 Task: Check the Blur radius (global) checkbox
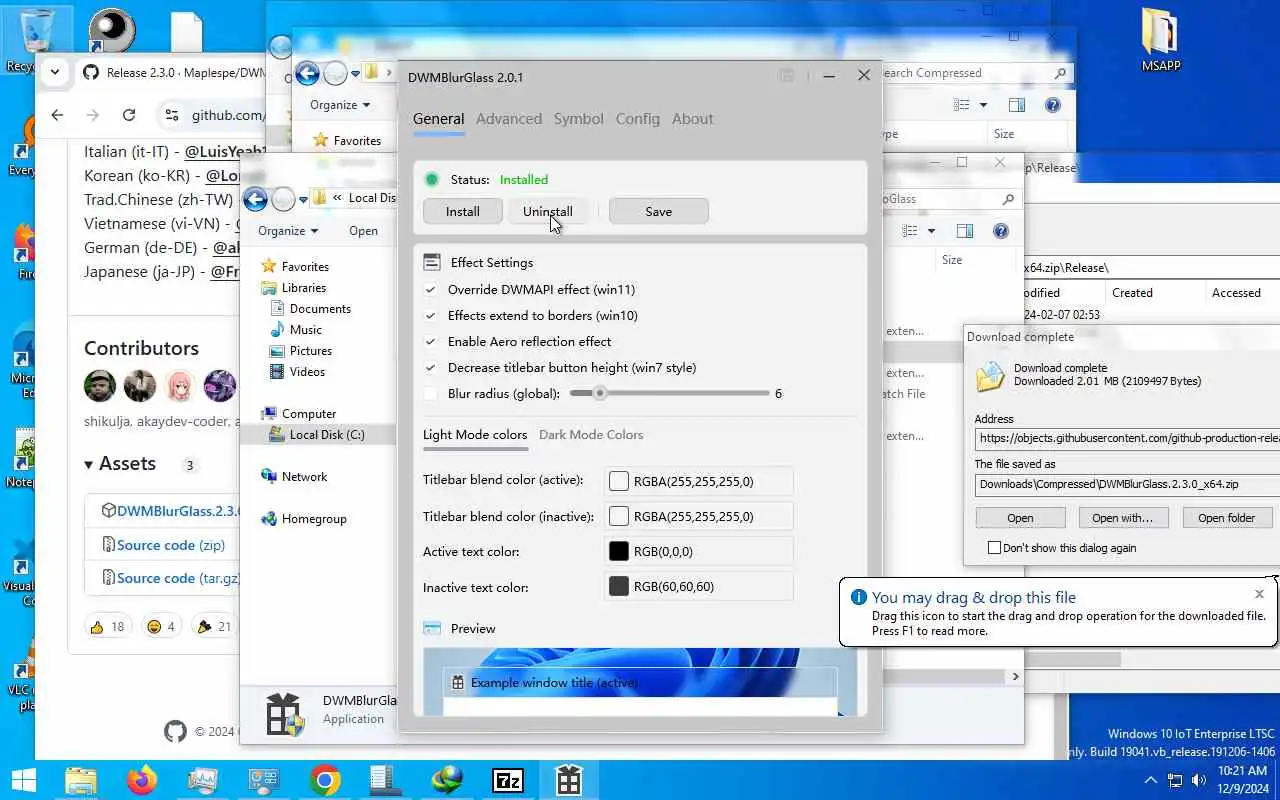pos(430,394)
